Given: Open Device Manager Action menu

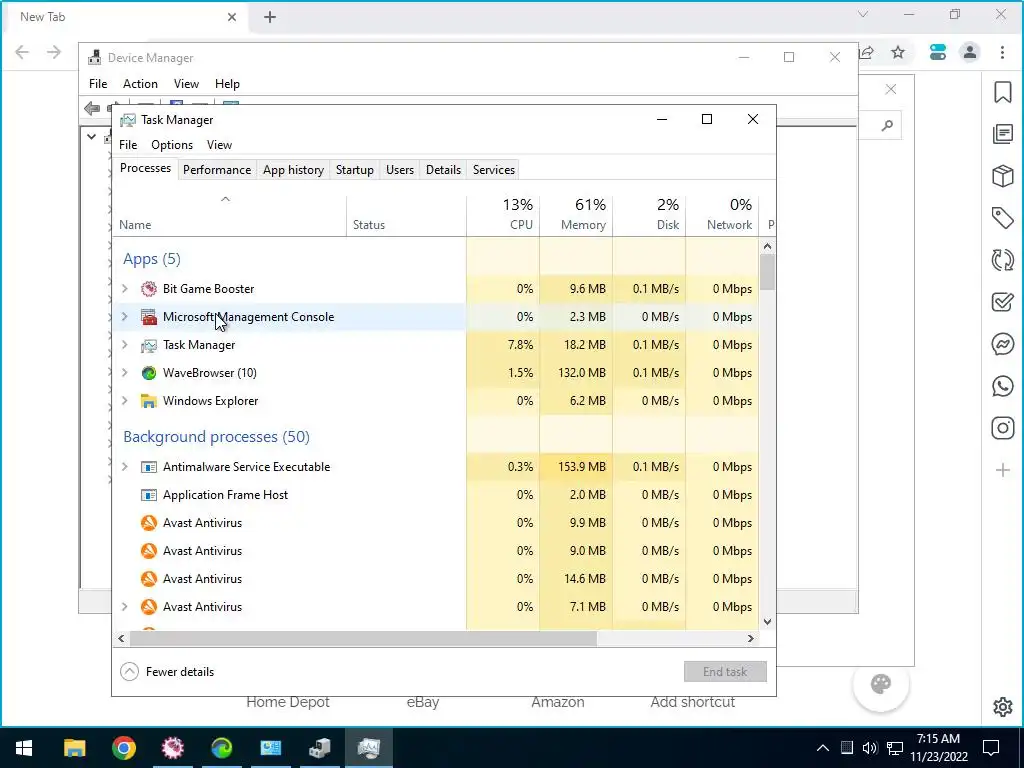Looking at the screenshot, I should [x=140, y=84].
